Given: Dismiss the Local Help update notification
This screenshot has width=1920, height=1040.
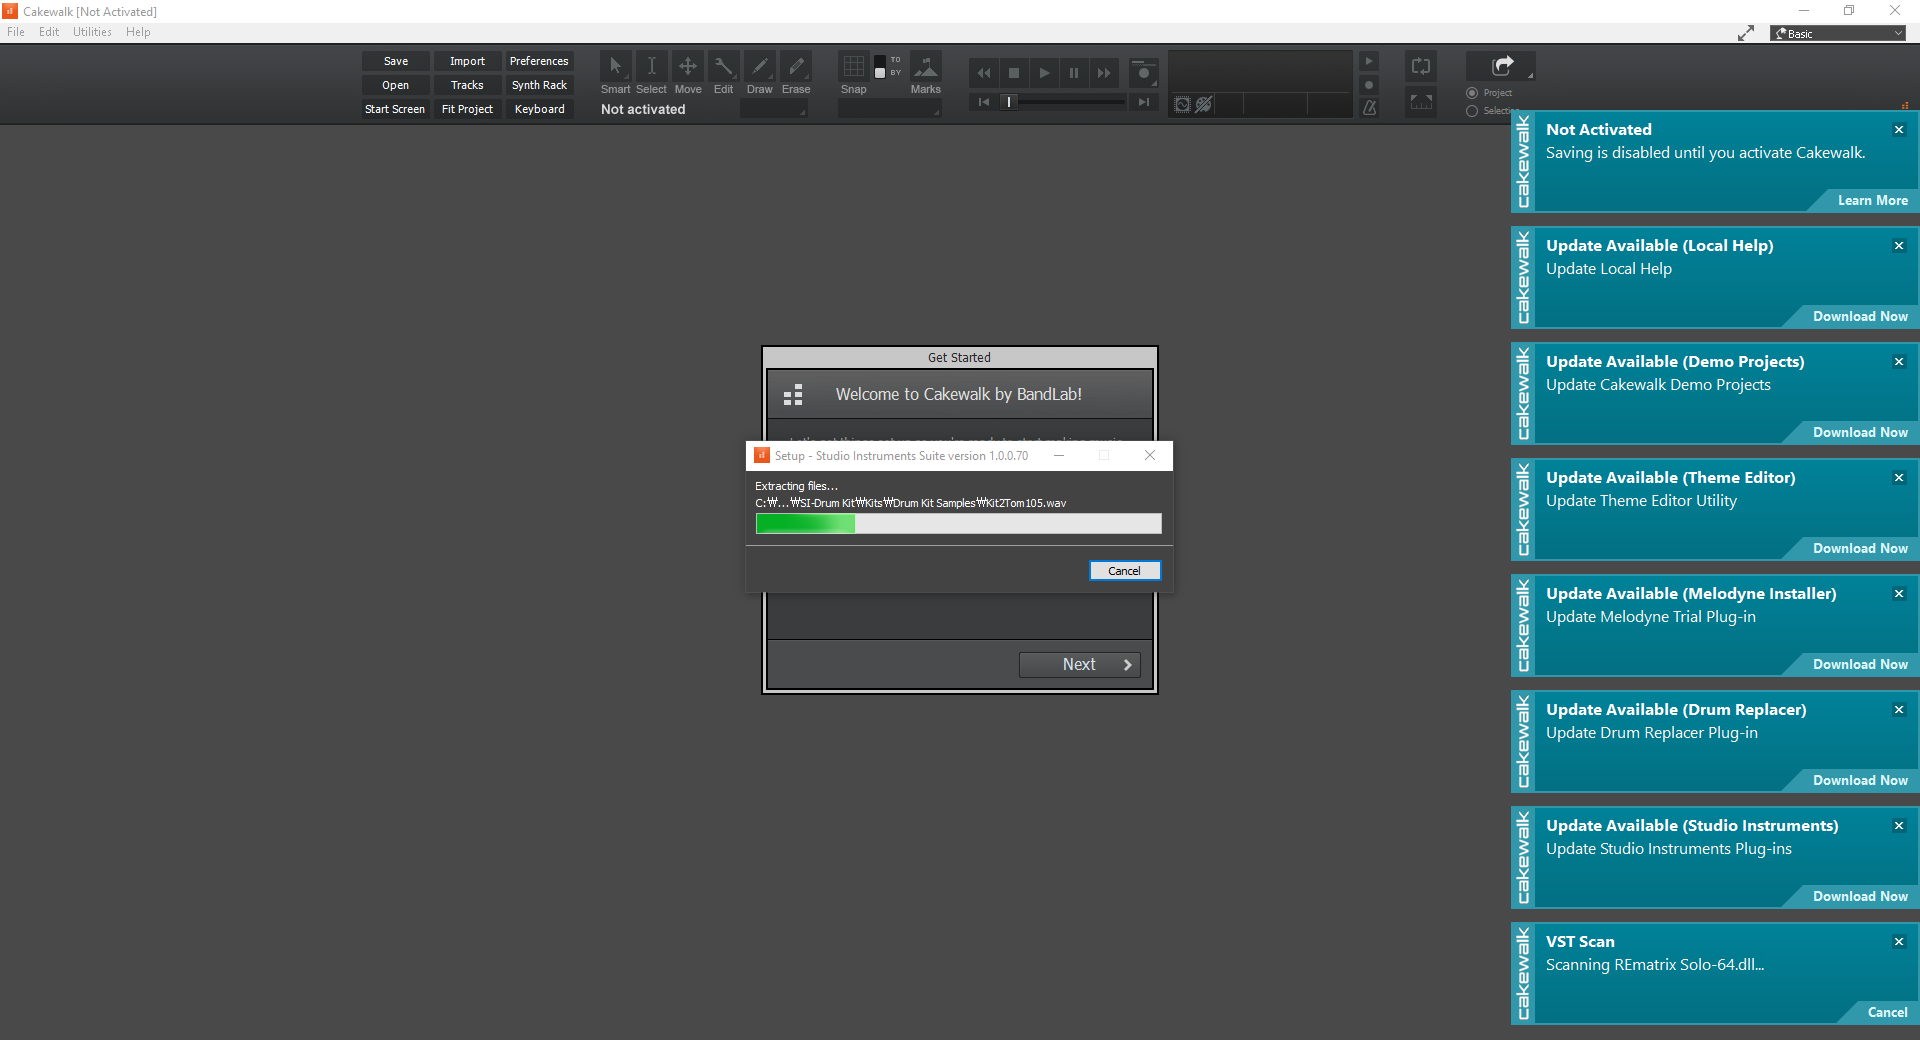Looking at the screenshot, I should (x=1899, y=246).
